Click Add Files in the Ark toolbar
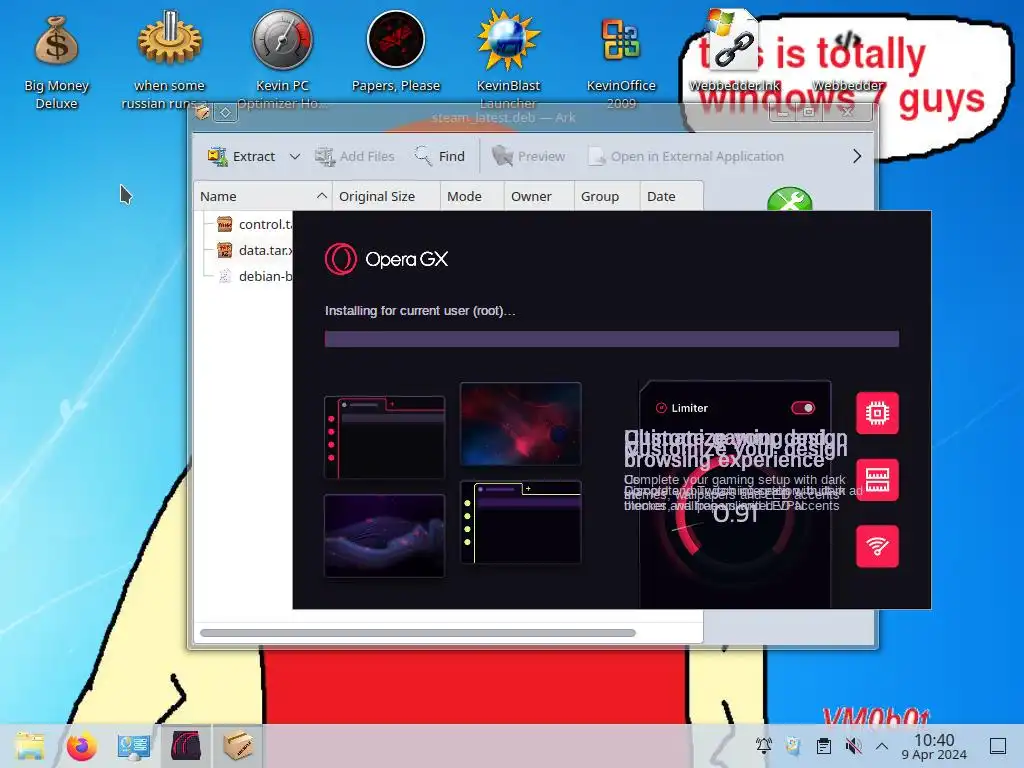 tap(355, 157)
